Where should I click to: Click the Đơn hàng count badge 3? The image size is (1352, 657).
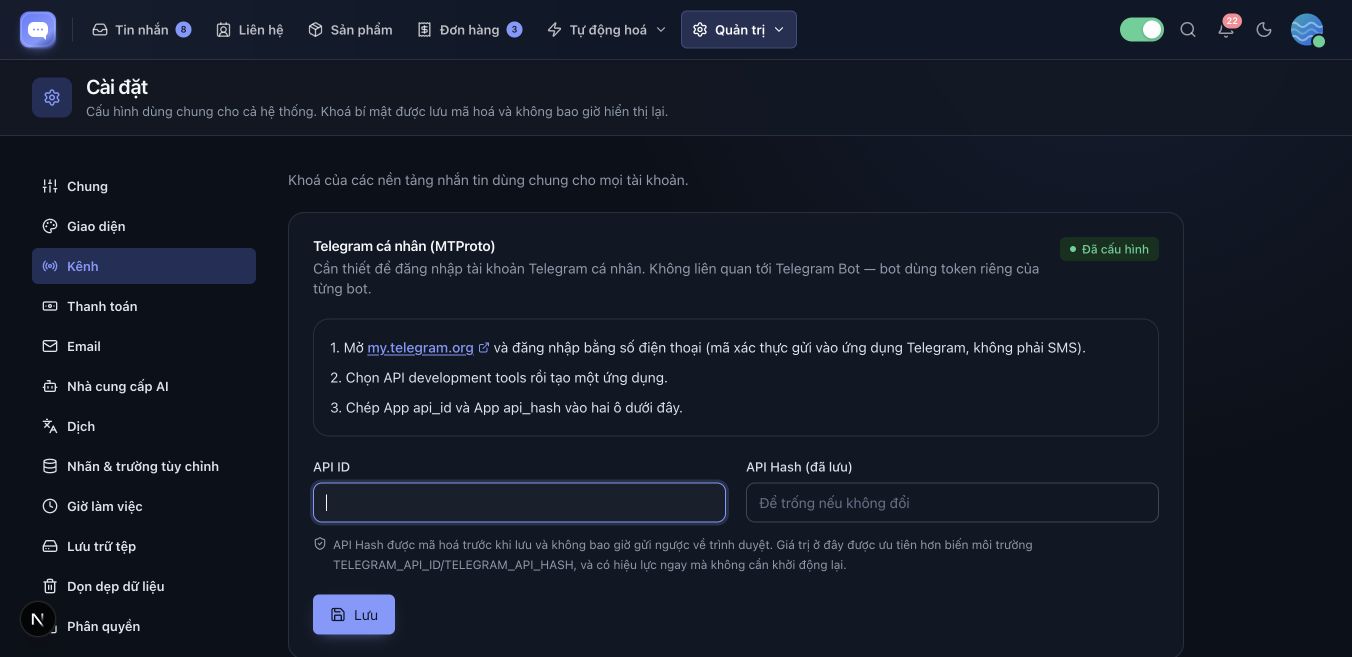[x=514, y=30]
